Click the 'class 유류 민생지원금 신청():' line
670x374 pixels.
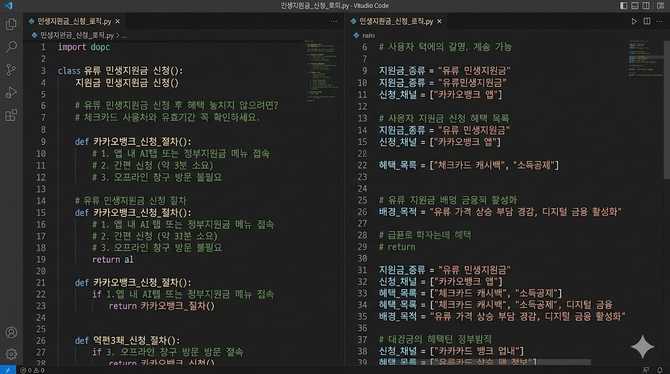click(x=120, y=71)
